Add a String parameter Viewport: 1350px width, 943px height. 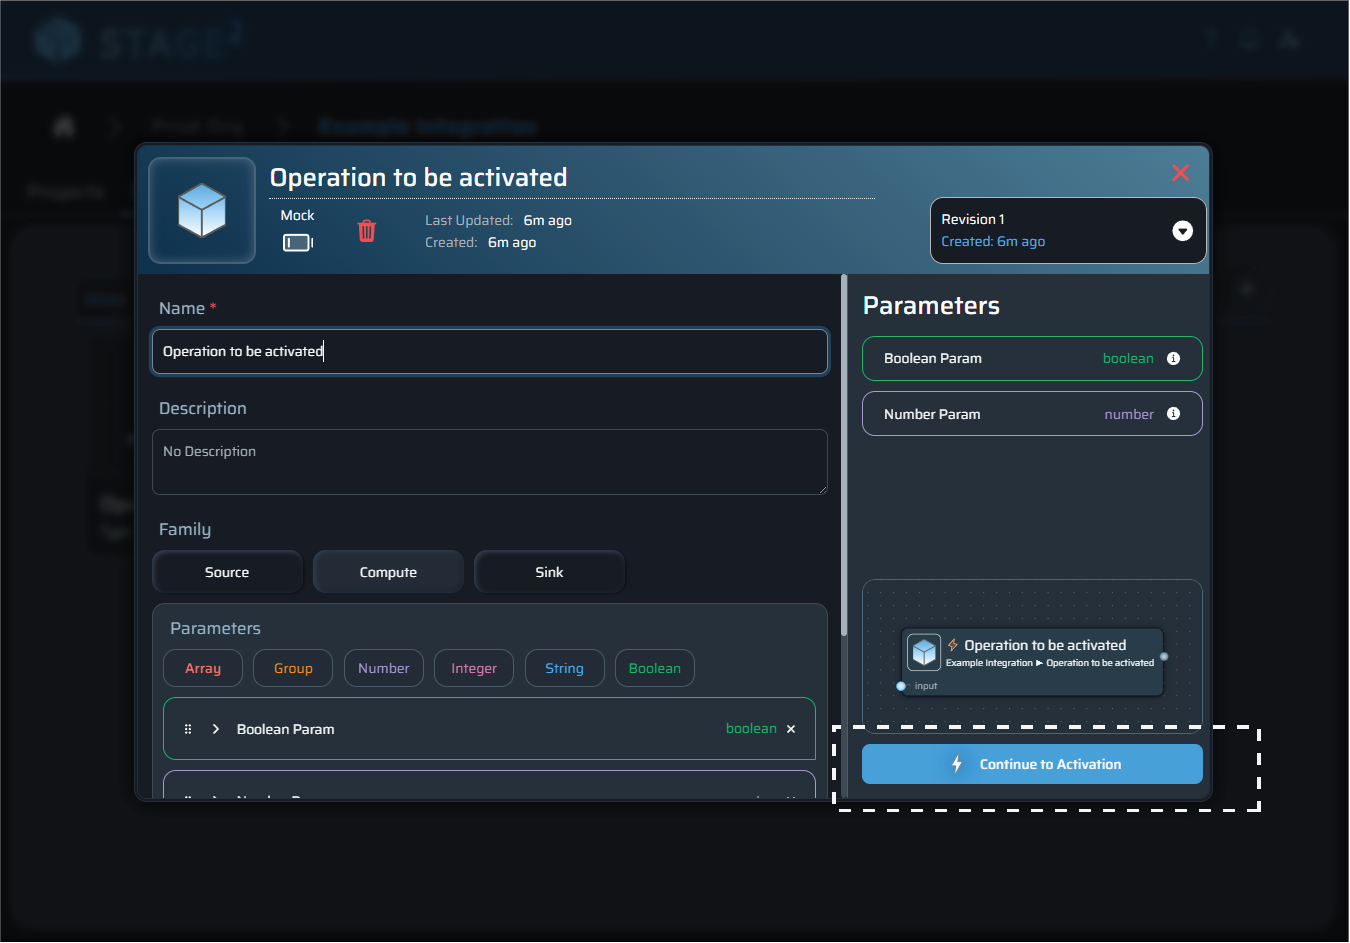pos(564,668)
